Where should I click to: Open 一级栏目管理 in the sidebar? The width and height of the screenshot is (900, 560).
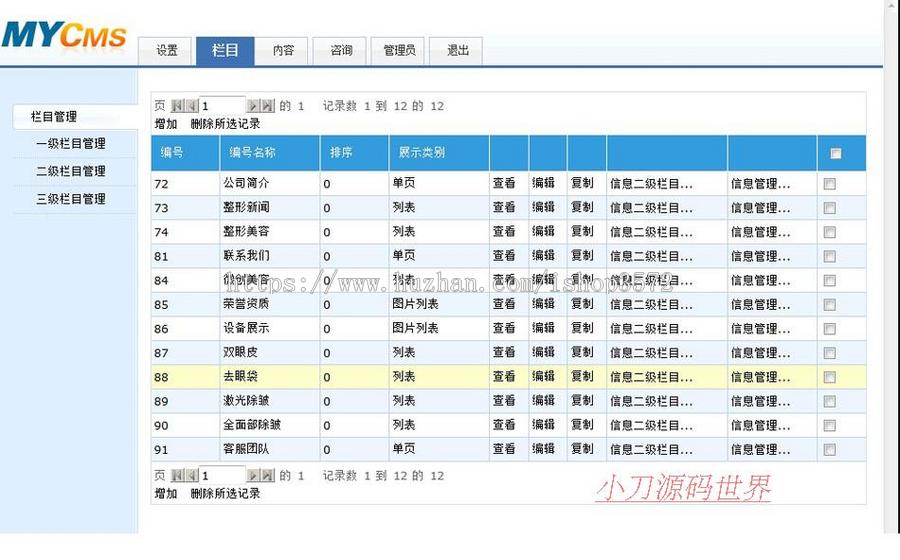(71, 143)
